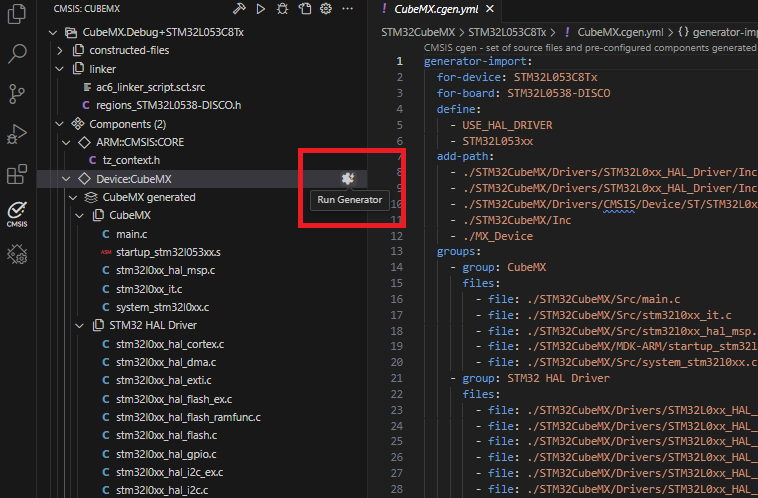The image size is (758, 498).
Task: Open stm32l0xx_hal_i2c.c file
Action: (162, 490)
